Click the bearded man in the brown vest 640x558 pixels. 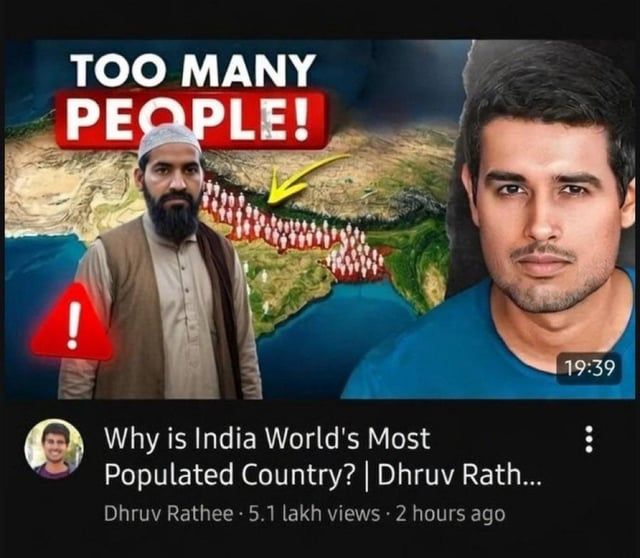point(161,261)
